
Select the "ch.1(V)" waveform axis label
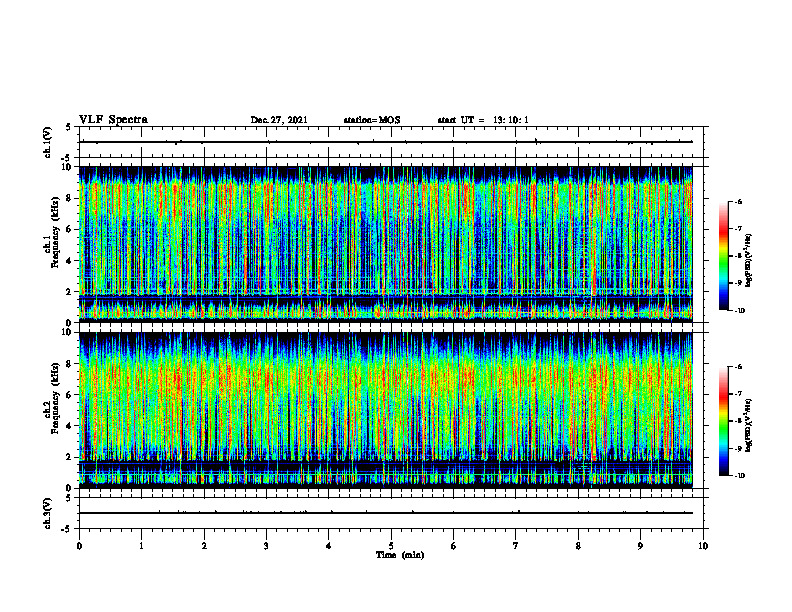(x=47, y=142)
